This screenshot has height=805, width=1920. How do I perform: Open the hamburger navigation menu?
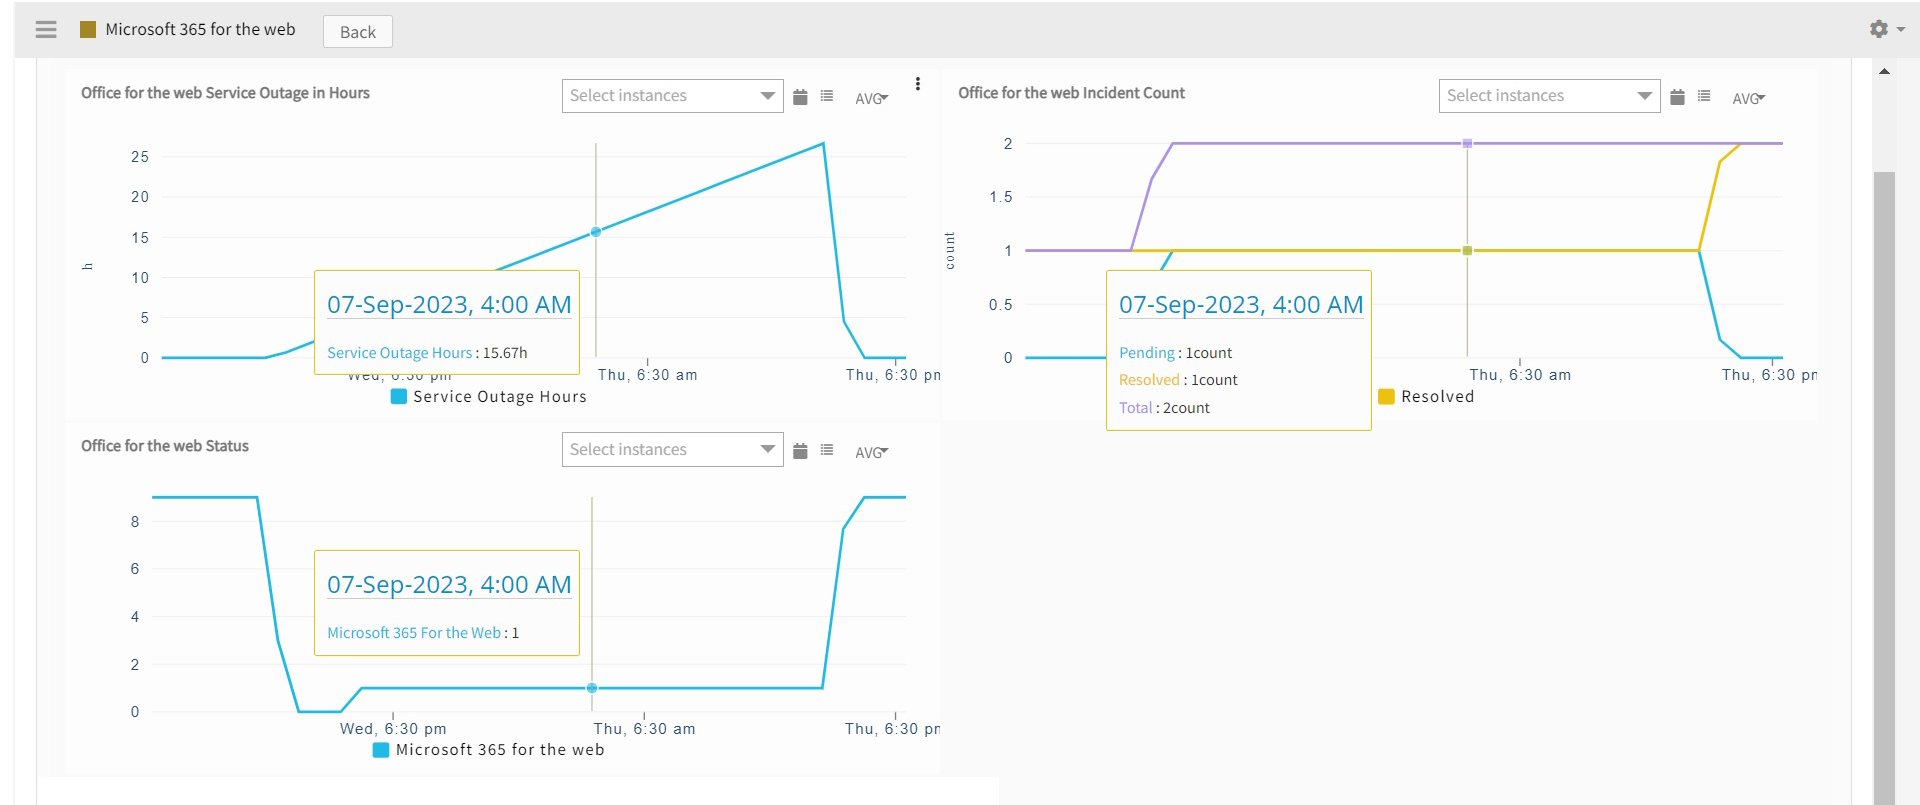point(46,29)
